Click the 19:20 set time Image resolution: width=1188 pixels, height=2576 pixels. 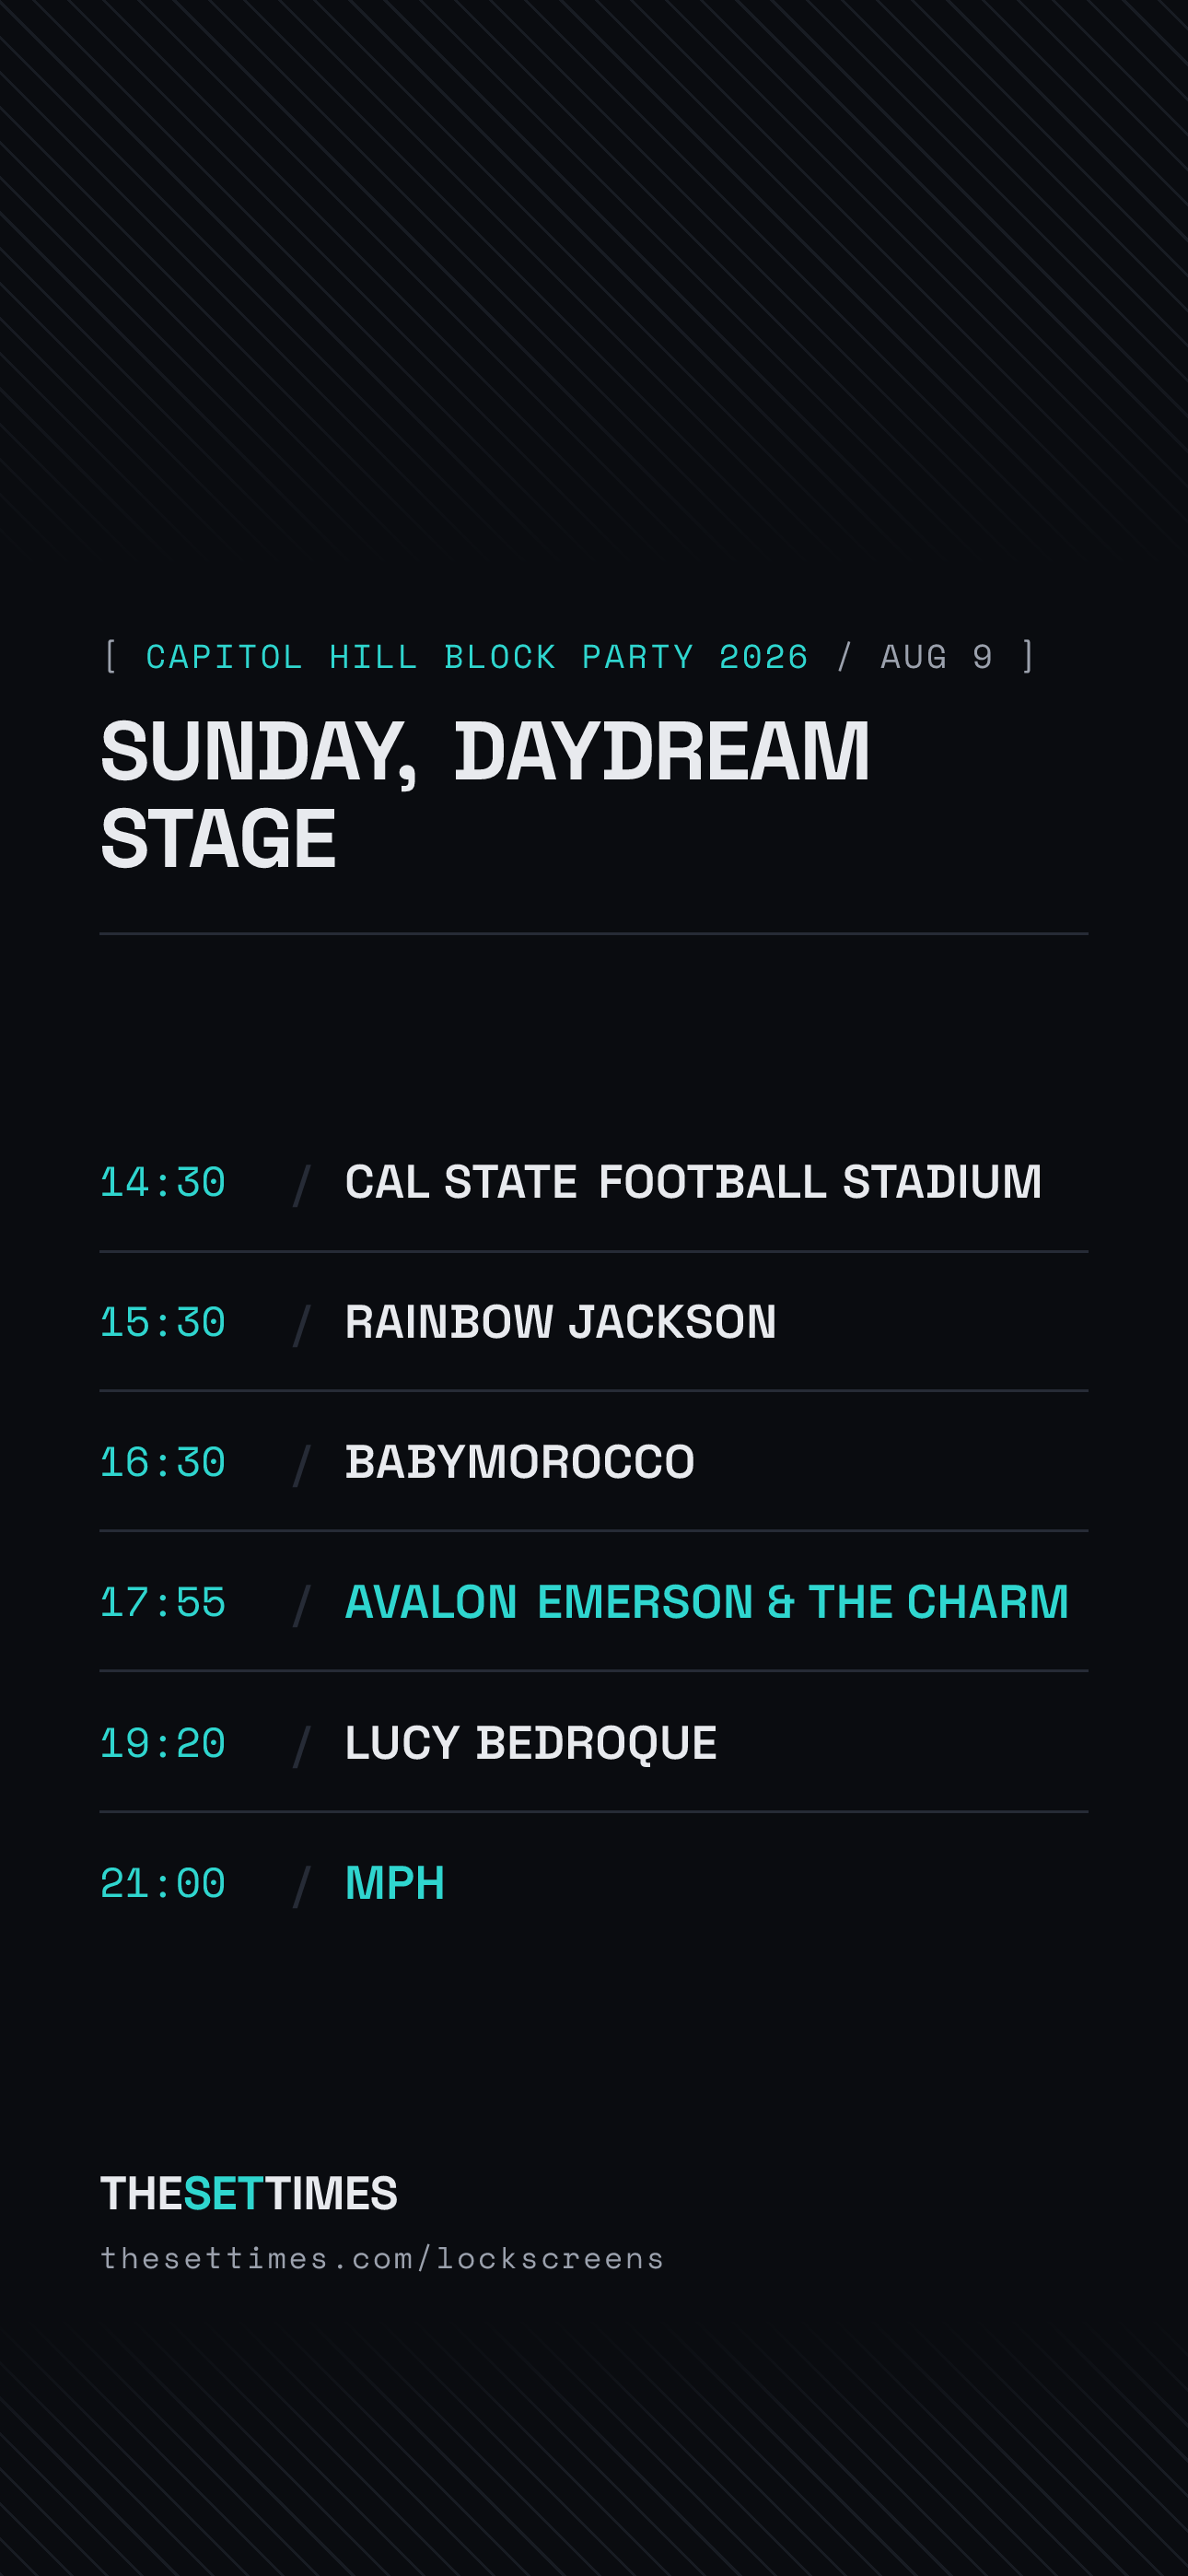click(x=163, y=1743)
